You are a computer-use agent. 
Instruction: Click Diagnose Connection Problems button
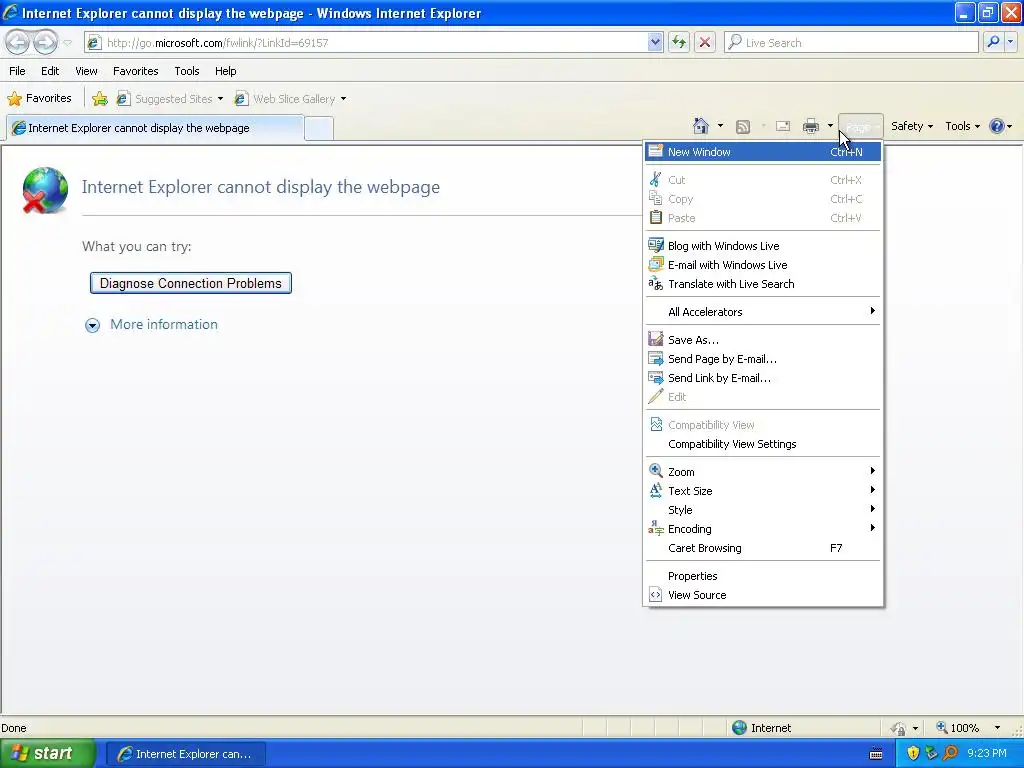(191, 283)
